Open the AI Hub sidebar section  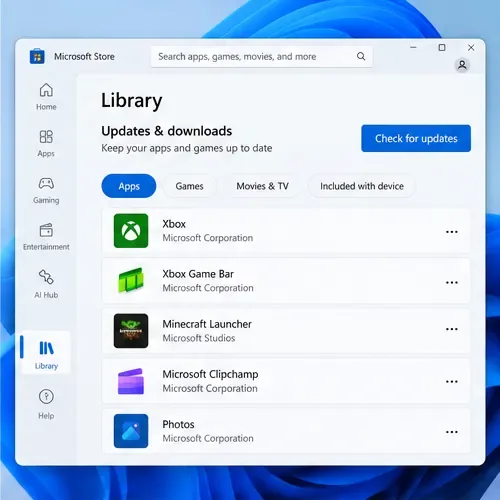coord(46,284)
